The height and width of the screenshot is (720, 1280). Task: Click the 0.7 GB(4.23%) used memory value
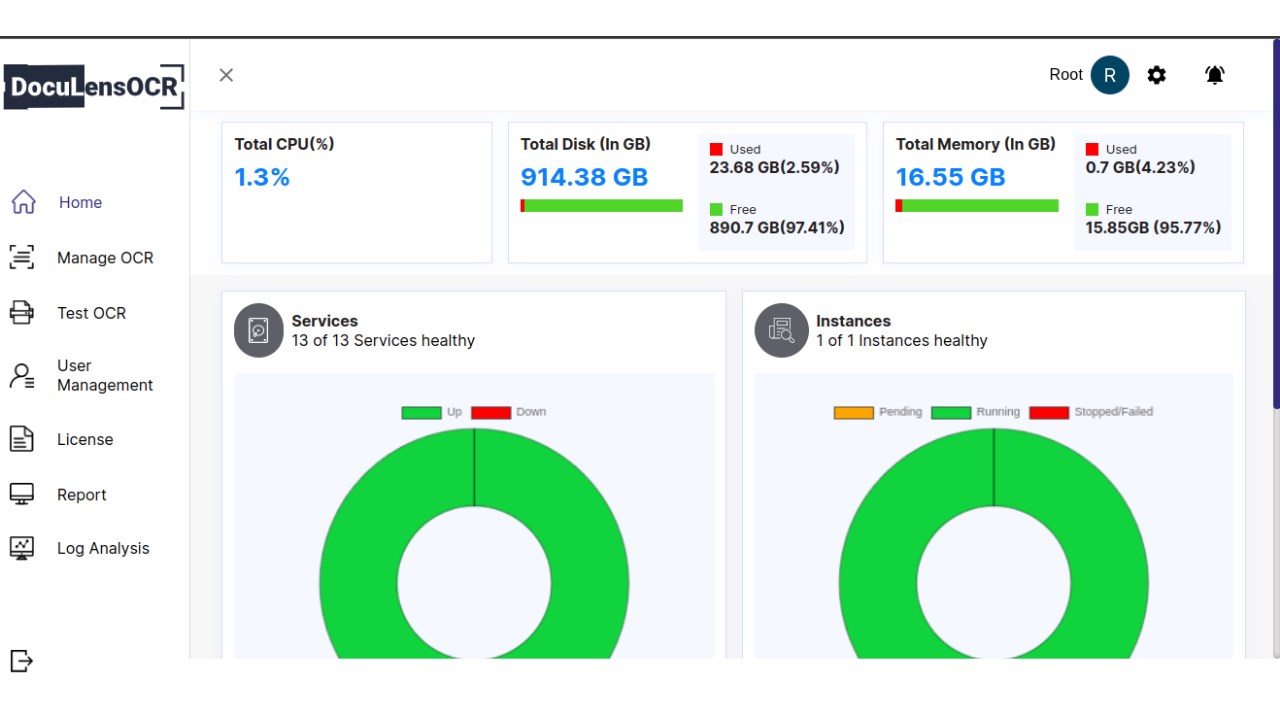pos(1140,167)
